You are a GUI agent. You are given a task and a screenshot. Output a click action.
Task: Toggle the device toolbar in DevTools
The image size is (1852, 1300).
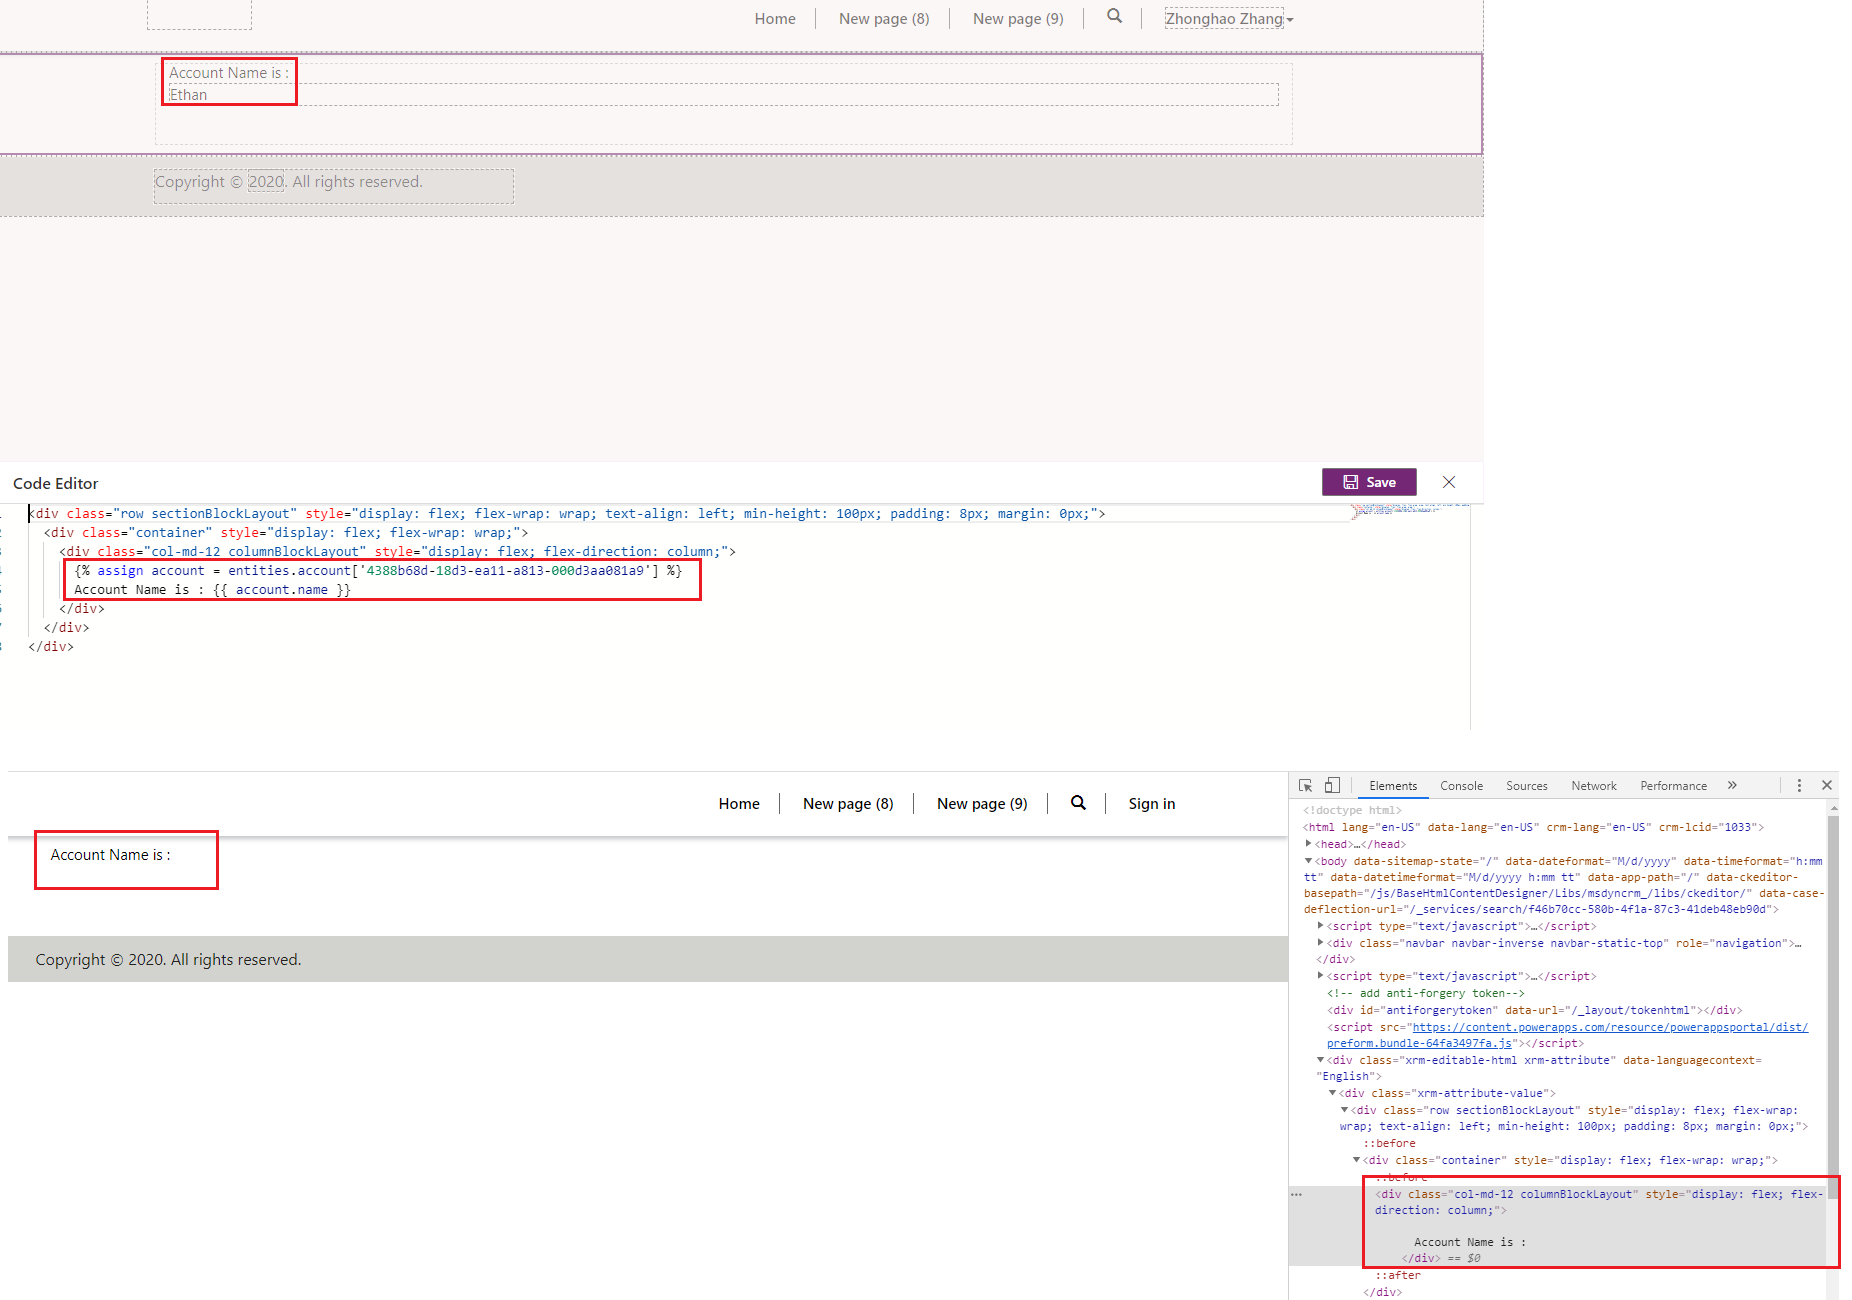click(x=1332, y=785)
